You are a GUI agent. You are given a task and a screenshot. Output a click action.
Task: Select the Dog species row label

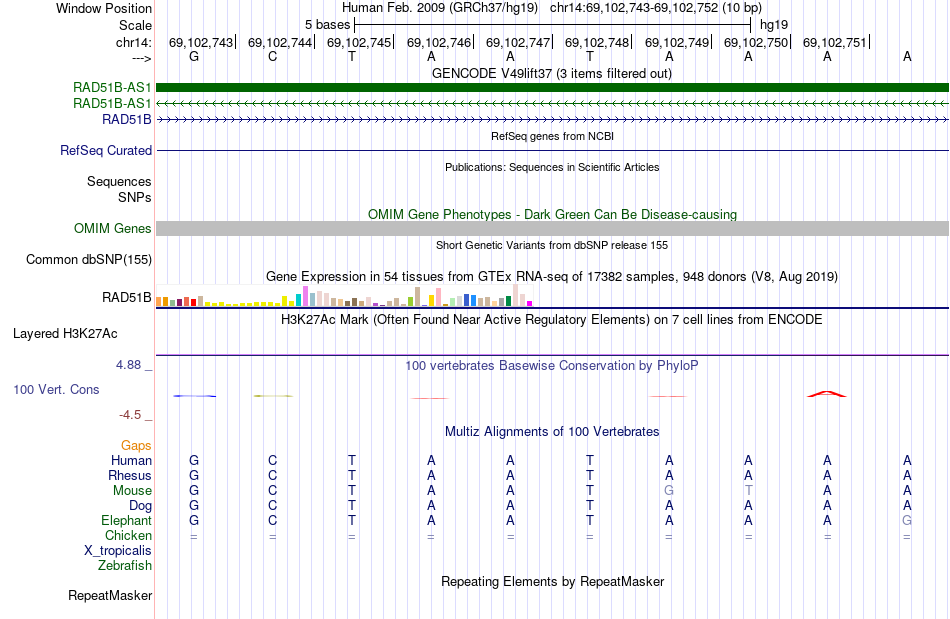click(140, 506)
